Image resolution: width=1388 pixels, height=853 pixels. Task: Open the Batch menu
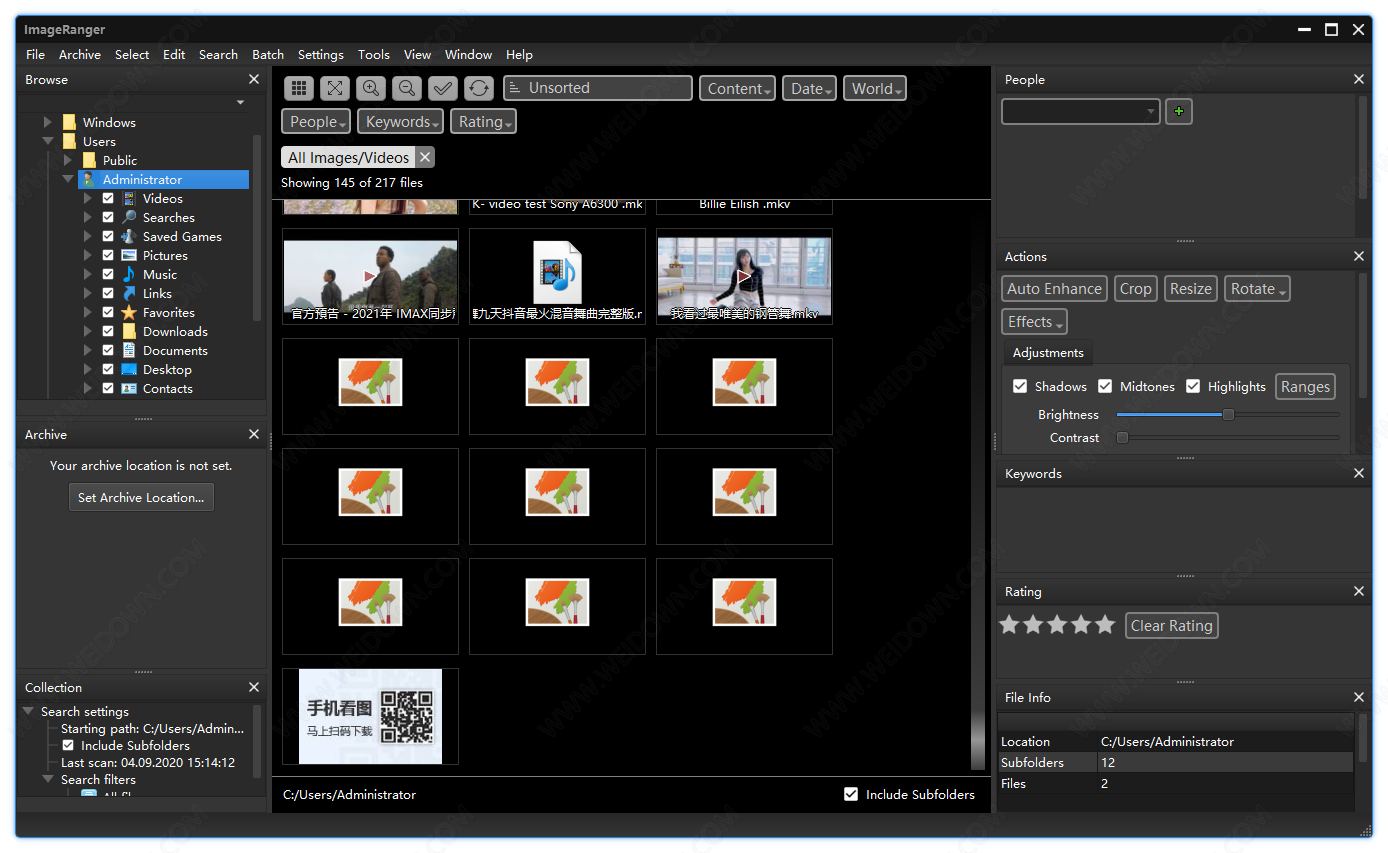[x=268, y=54]
